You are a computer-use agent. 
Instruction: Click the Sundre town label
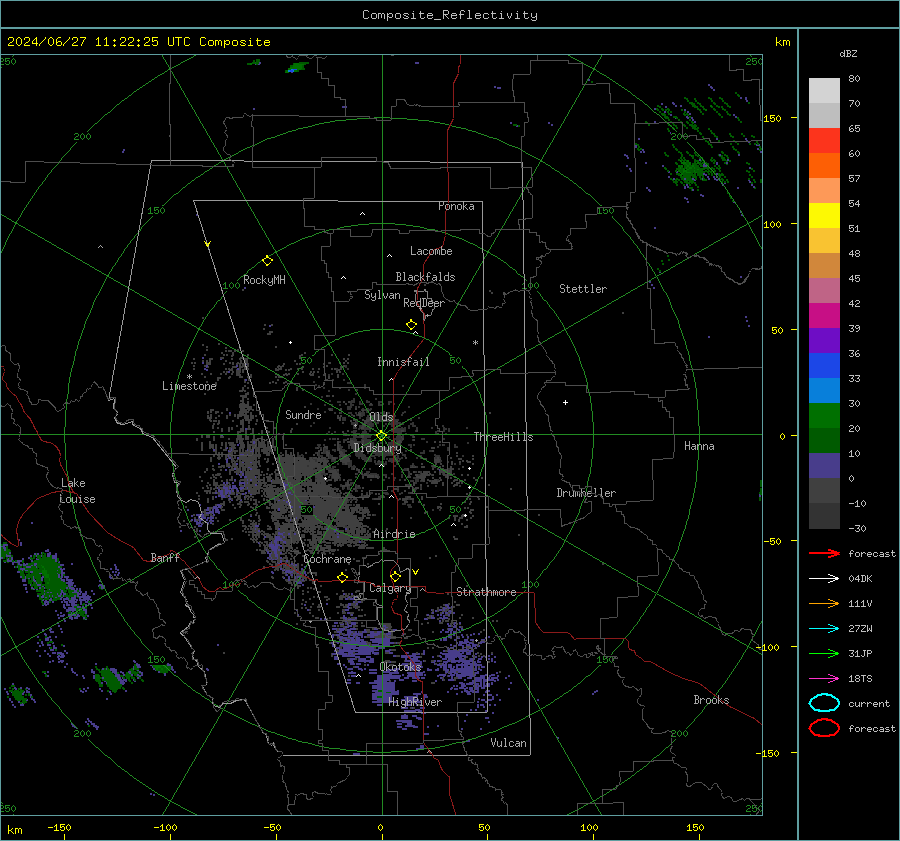tap(303, 414)
